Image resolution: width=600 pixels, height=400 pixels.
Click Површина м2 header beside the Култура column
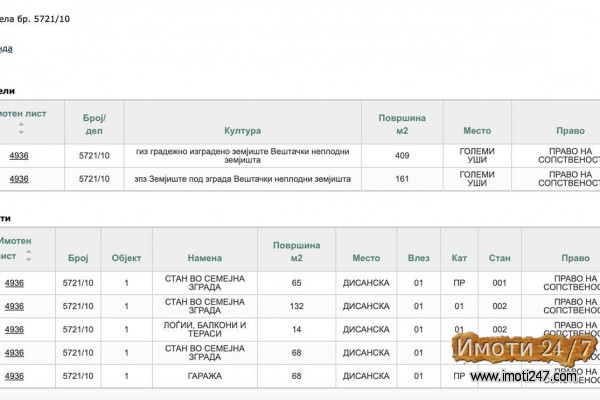[x=402, y=124]
